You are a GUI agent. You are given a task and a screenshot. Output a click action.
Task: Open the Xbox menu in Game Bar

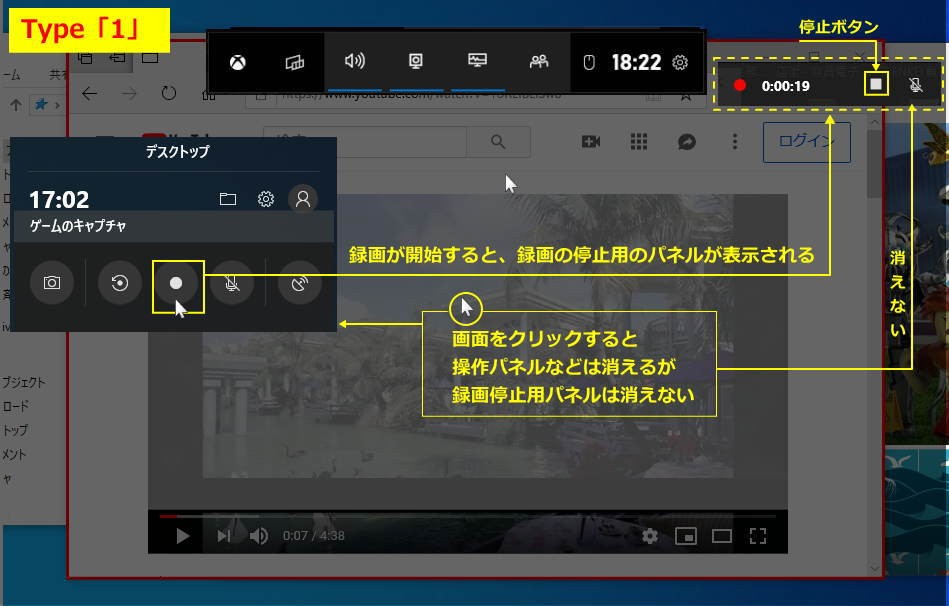[x=238, y=62]
